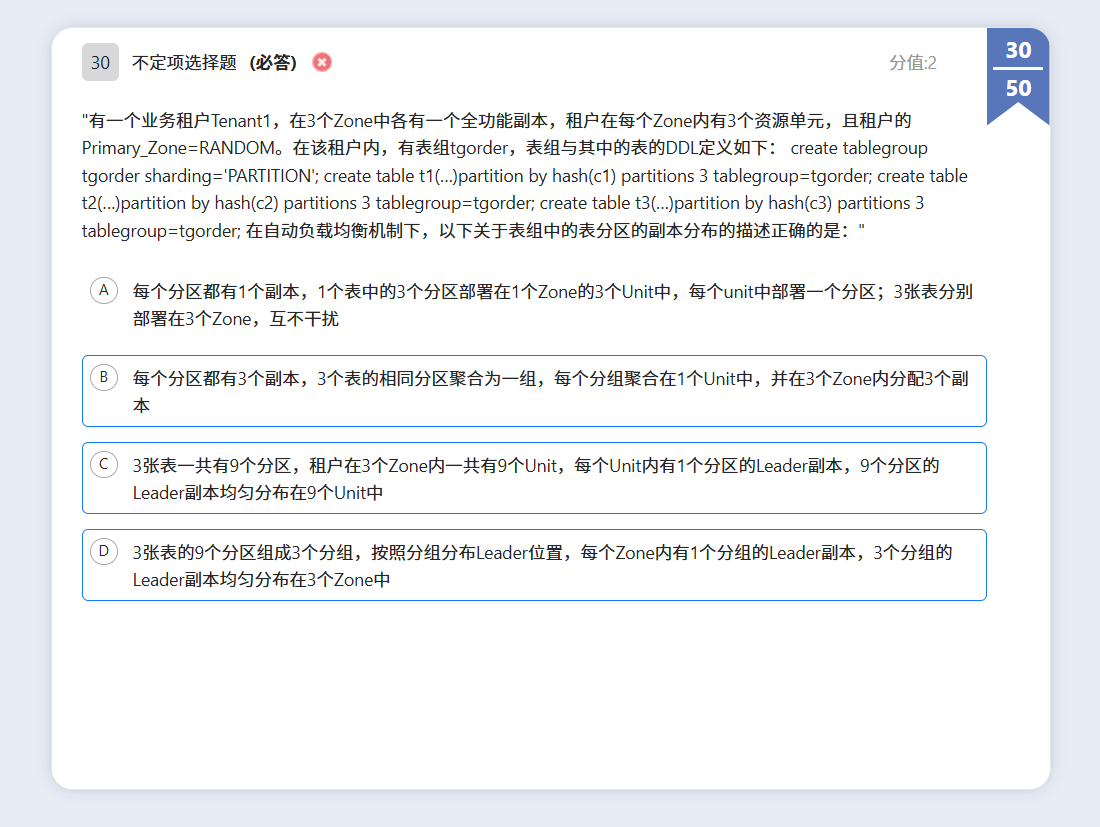
Task: Click the total 50 on the blue bookmark ribbon
Action: click(x=1018, y=88)
